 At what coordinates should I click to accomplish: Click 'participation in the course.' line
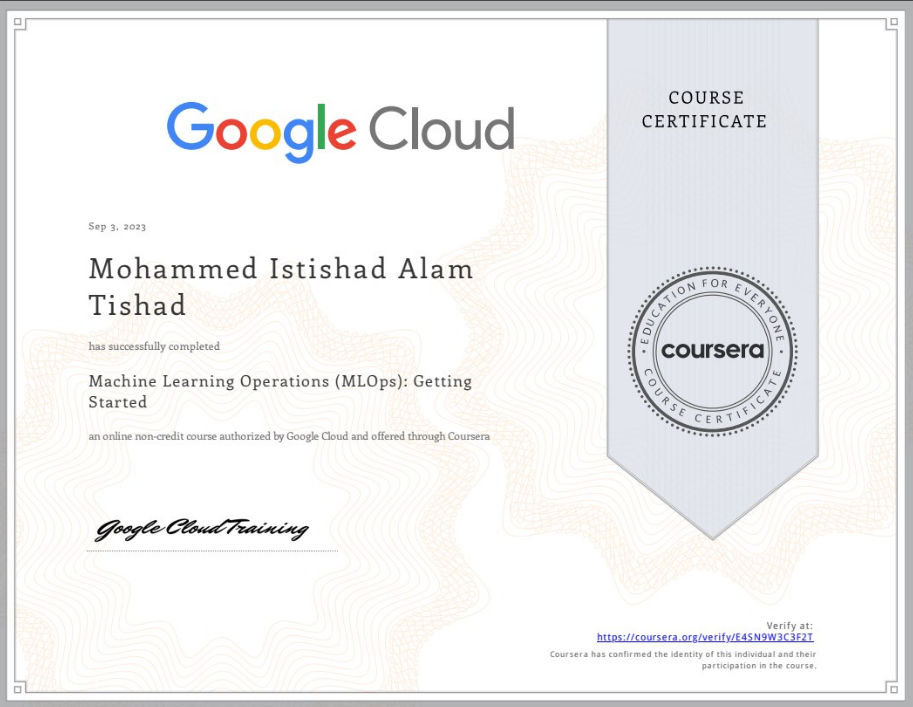(x=759, y=666)
